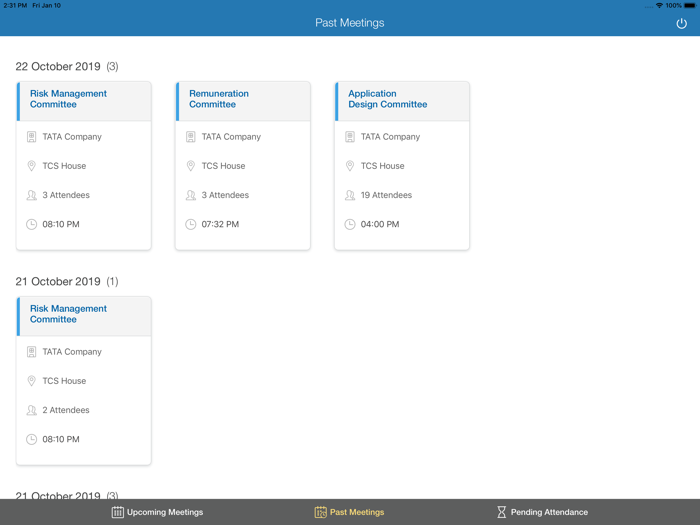The width and height of the screenshot is (700, 525).
Task: Select the 19 Attendees text
Action: point(386,195)
